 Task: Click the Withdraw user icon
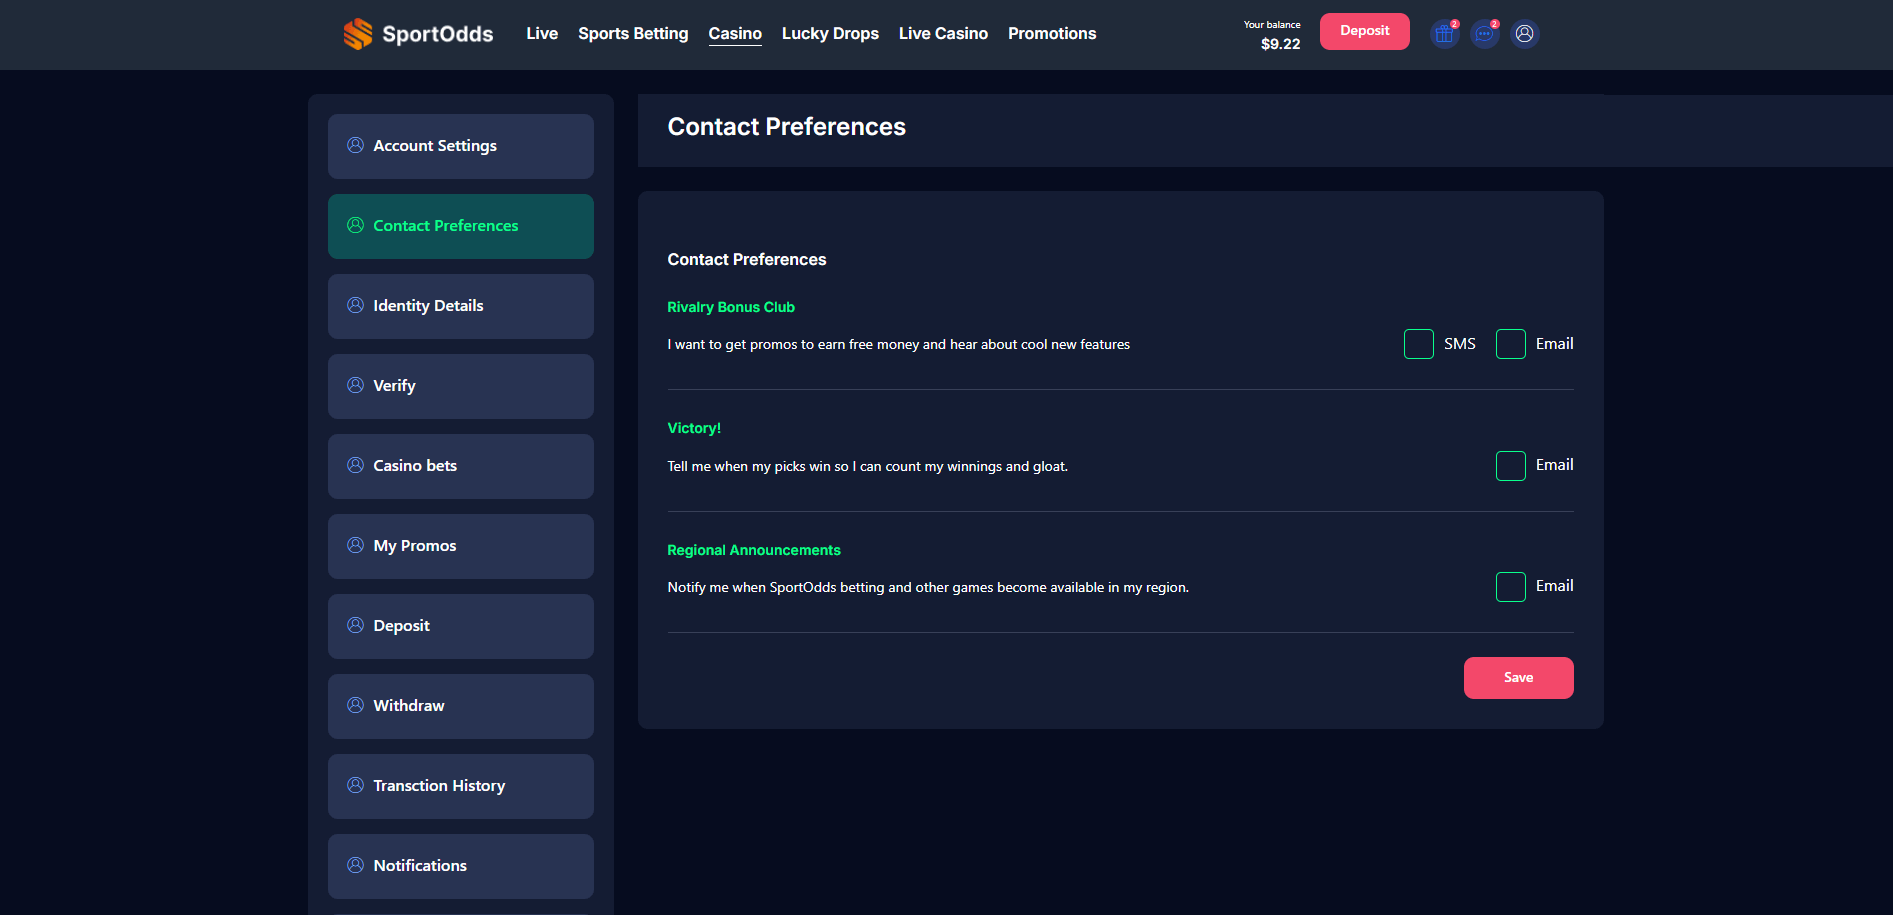pyautogui.click(x=355, y=705)
